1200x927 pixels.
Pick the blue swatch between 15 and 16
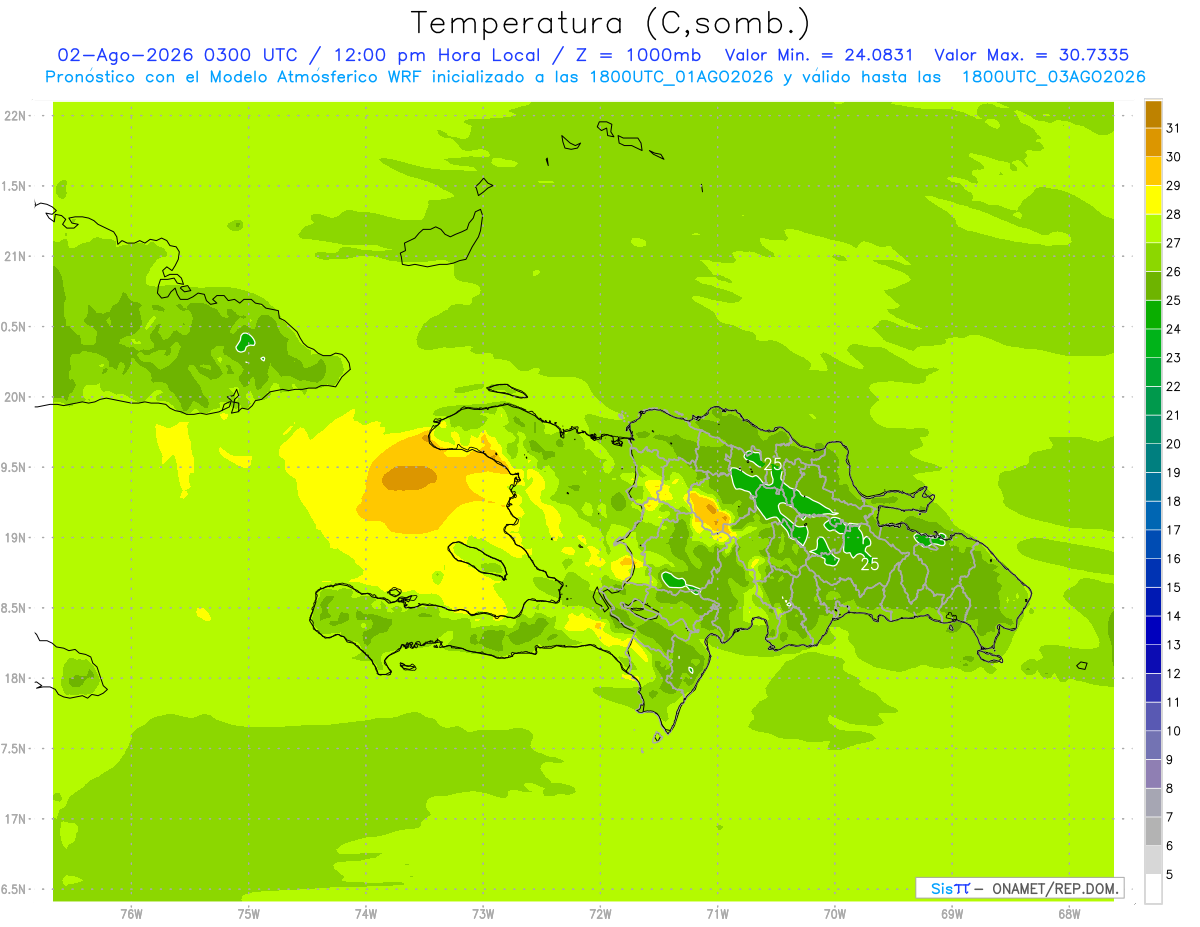point(1153,573)
